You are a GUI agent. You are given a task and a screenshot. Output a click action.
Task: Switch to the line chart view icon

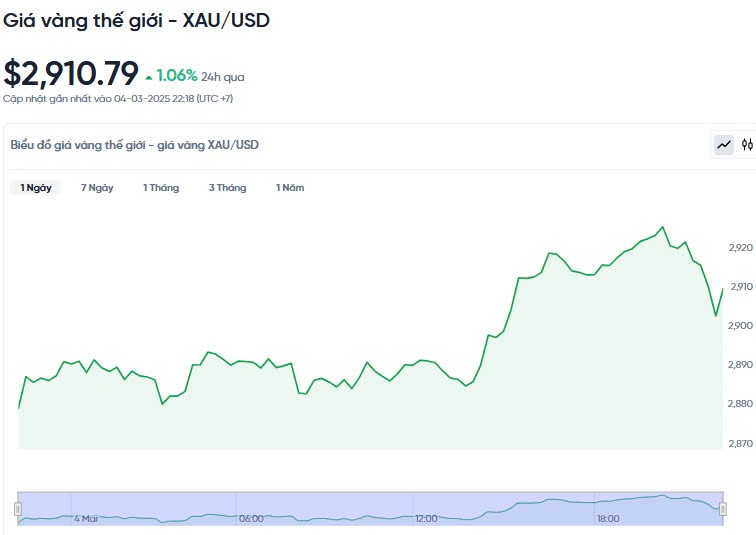(x=724, y=145)
